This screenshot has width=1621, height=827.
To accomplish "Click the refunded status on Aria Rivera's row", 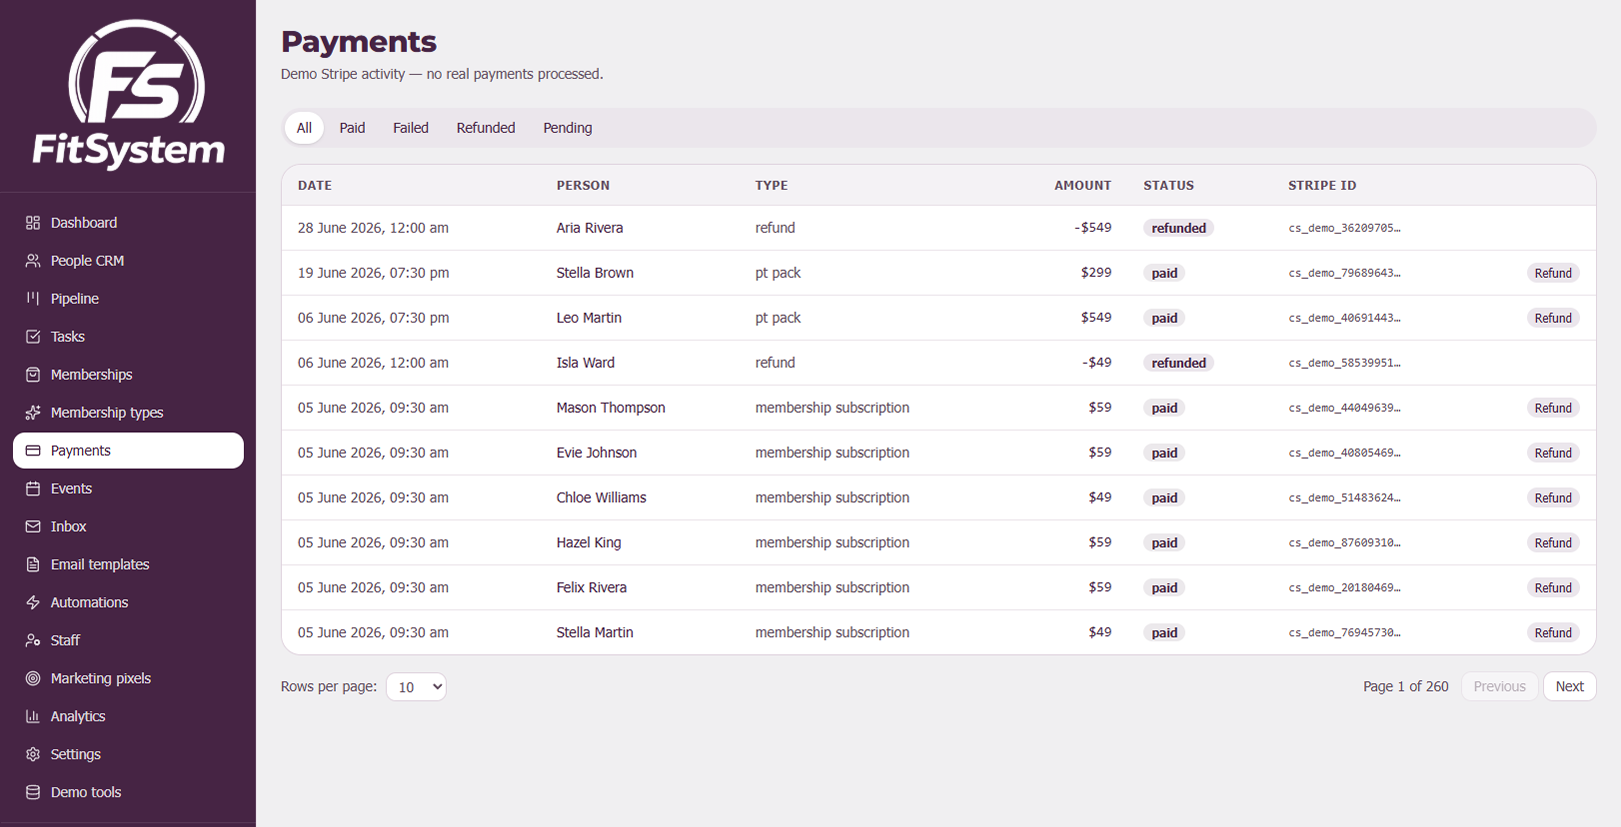I will coord(1178,228).
